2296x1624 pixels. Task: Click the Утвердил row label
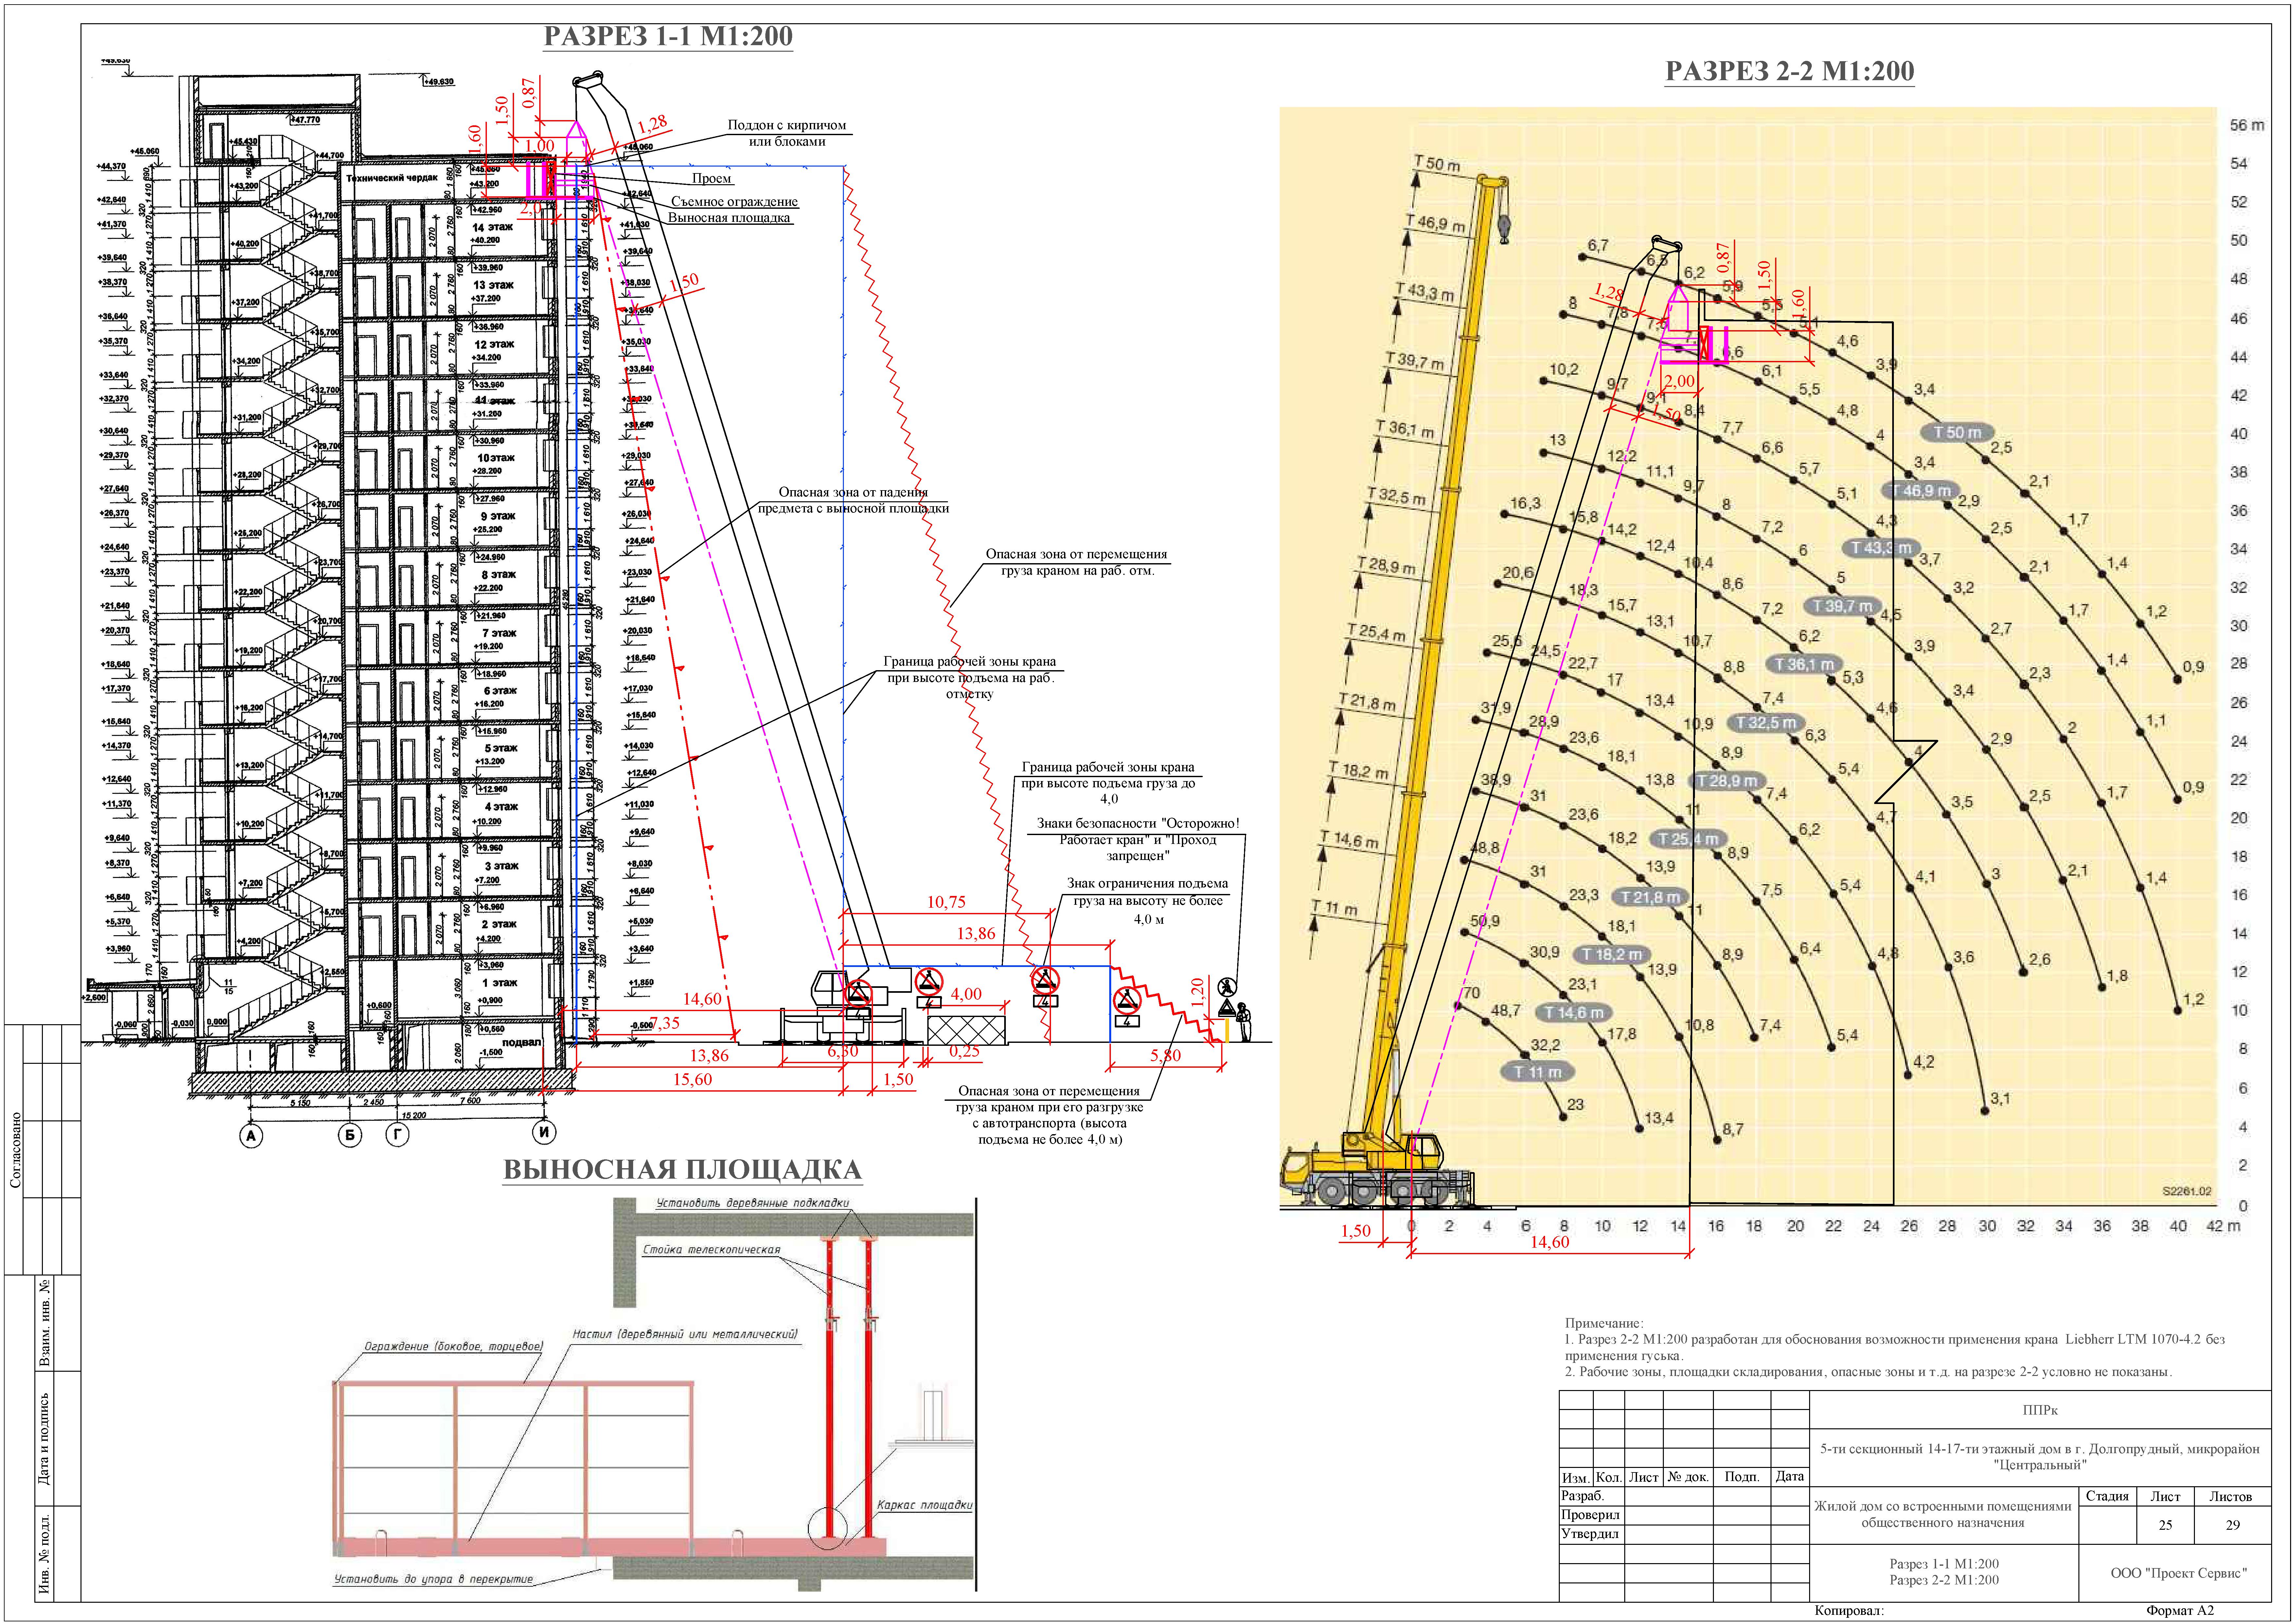pos(1590,1534)
